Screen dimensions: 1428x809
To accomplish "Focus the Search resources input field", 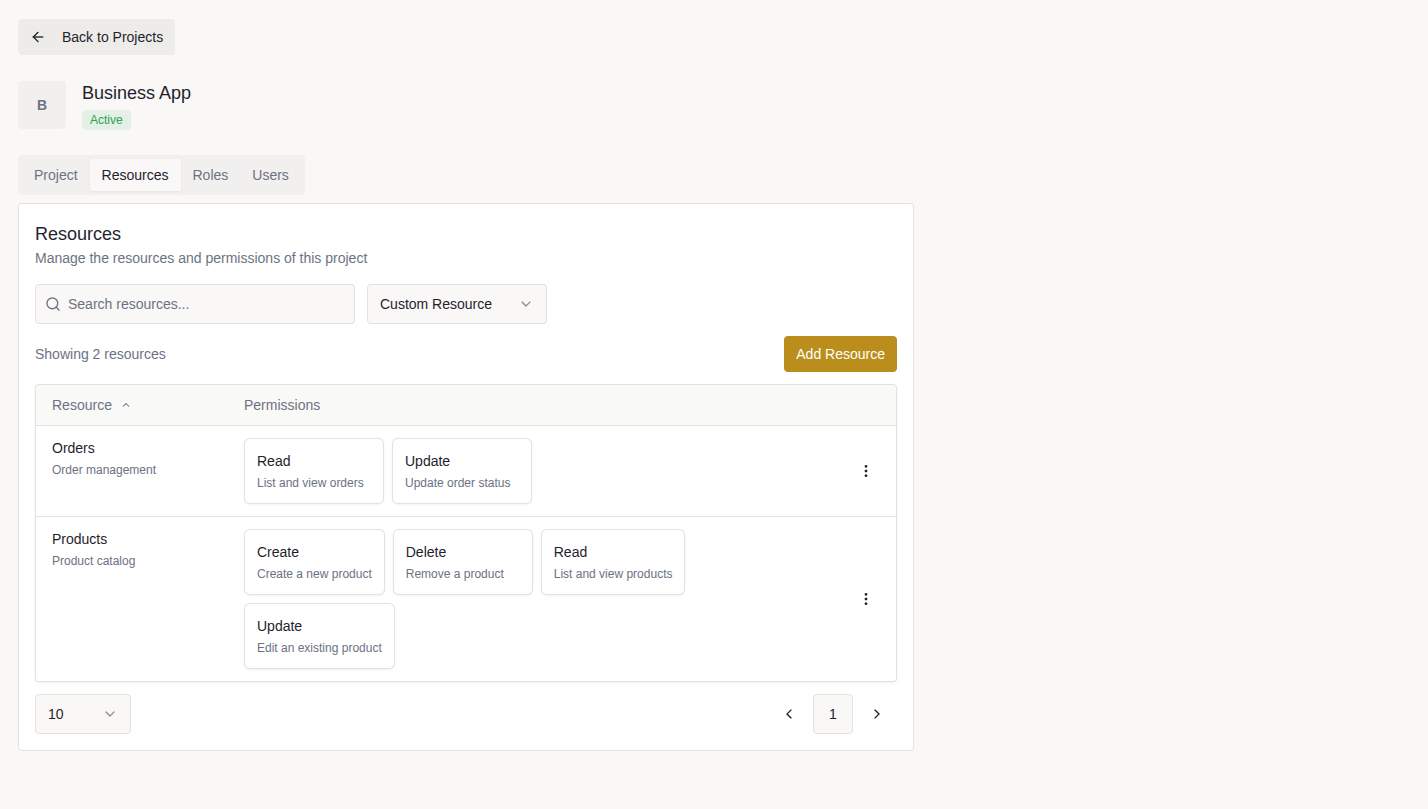I will point(195,304).
